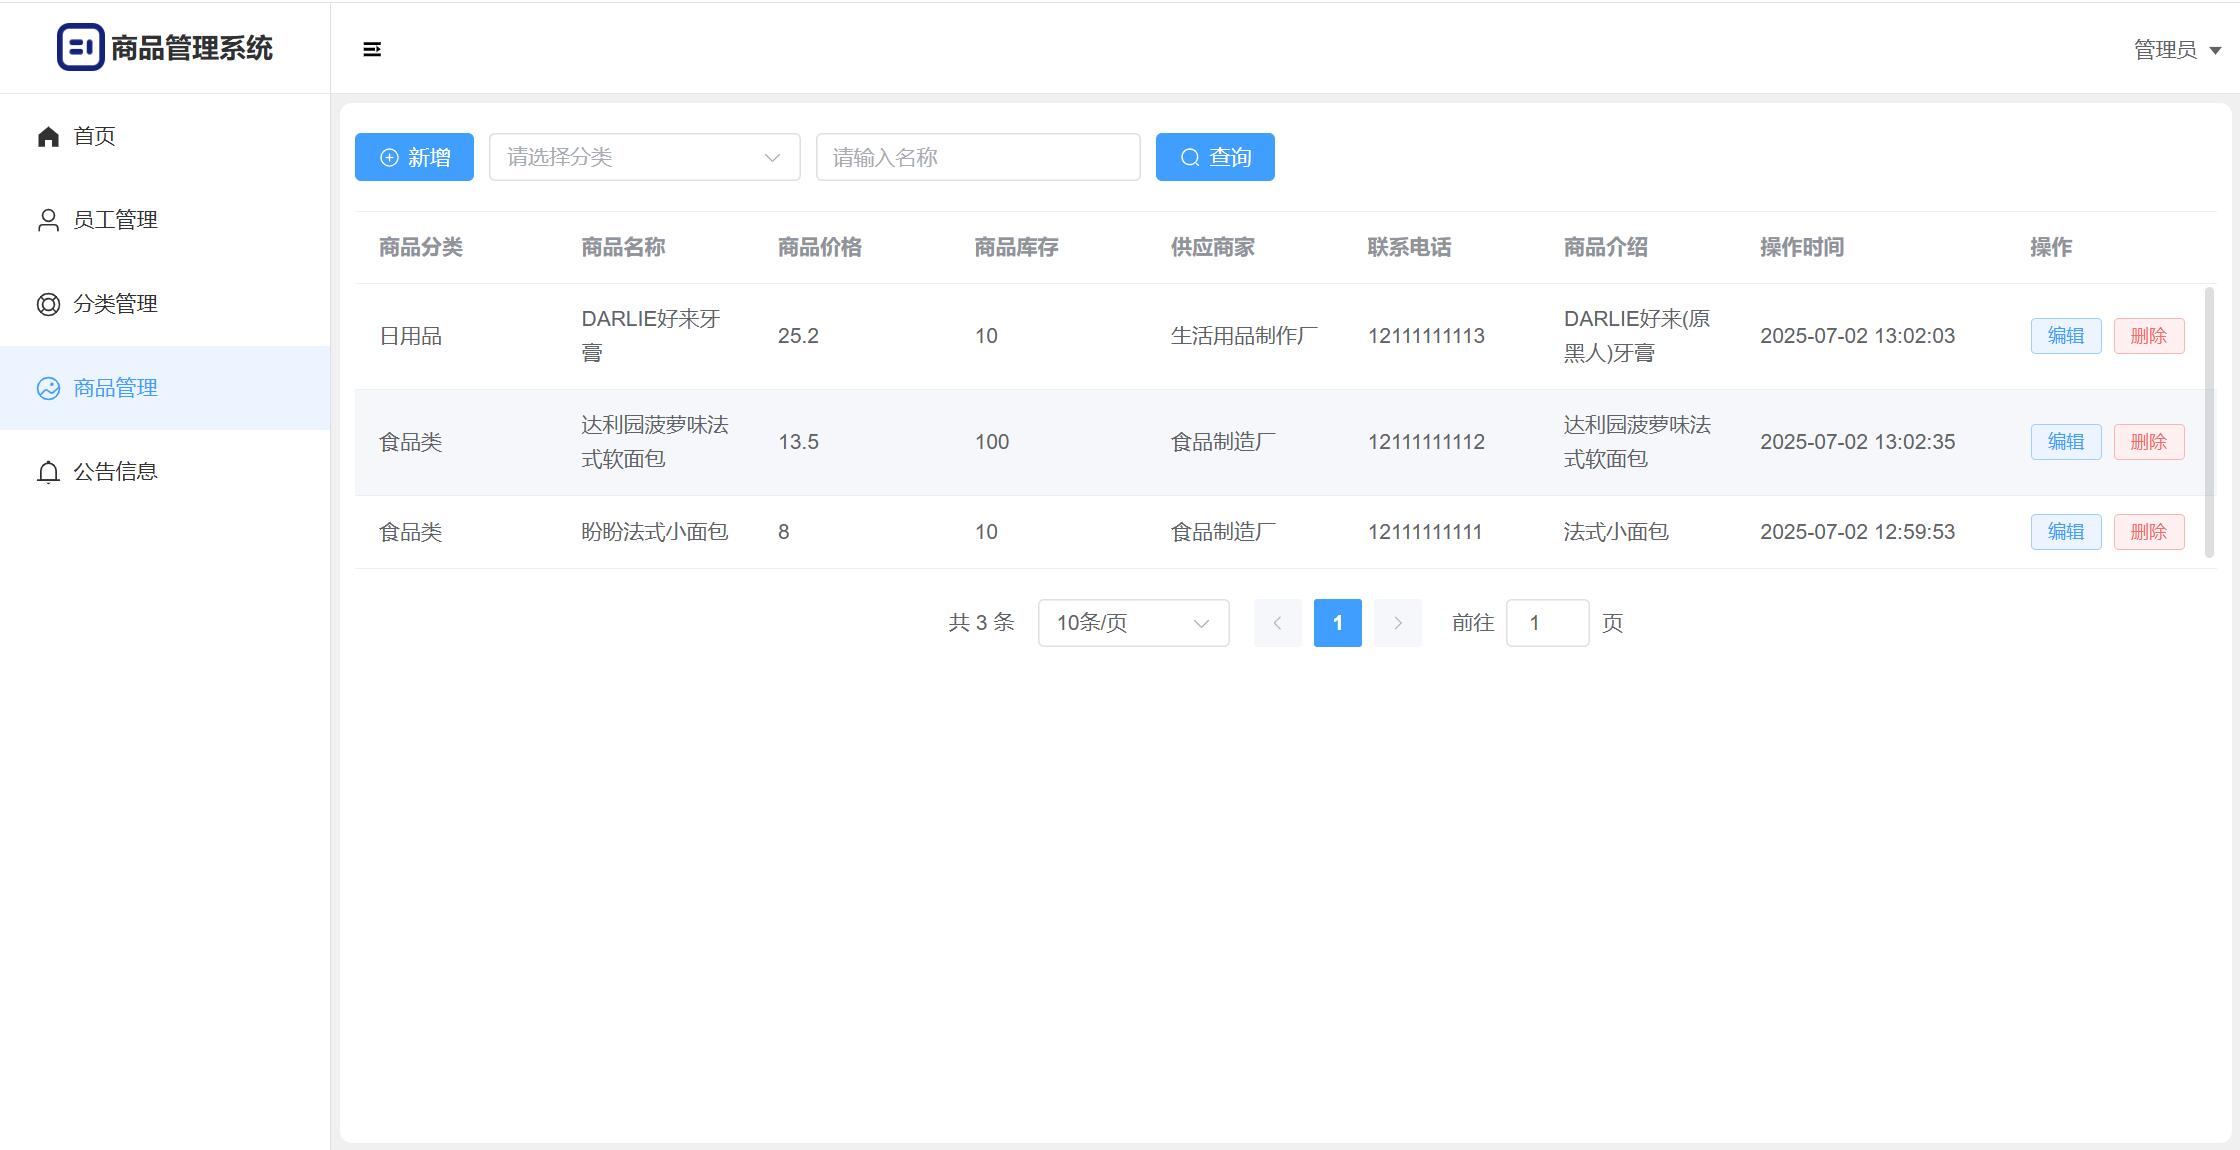Click the table's vertical scrollbar
Image resolution: width=2240 pixels, height=1150 pixels.
pos(2209,422)
